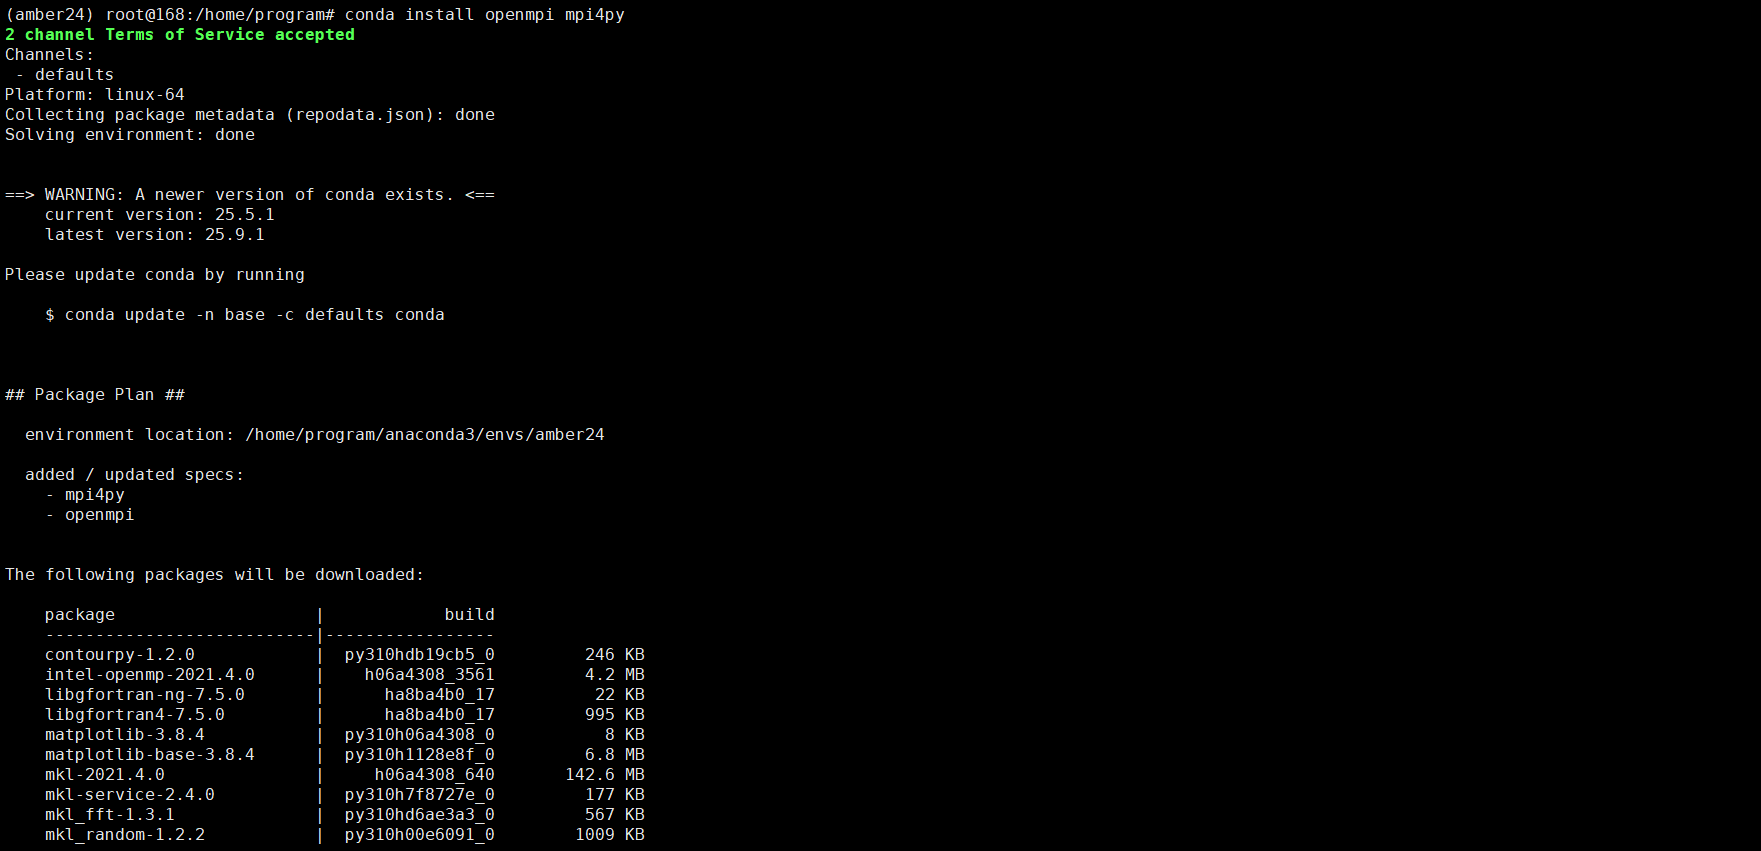Image resolution: width=1761 pixels, height=851 pixels.
Task: Click 'latest version: 25.9.1'
Action: pos(155,235)
